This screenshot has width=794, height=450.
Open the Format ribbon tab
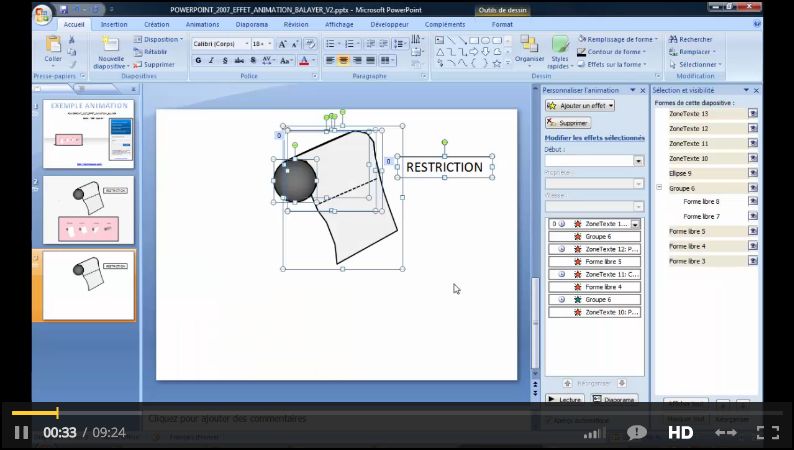[502, 24]
